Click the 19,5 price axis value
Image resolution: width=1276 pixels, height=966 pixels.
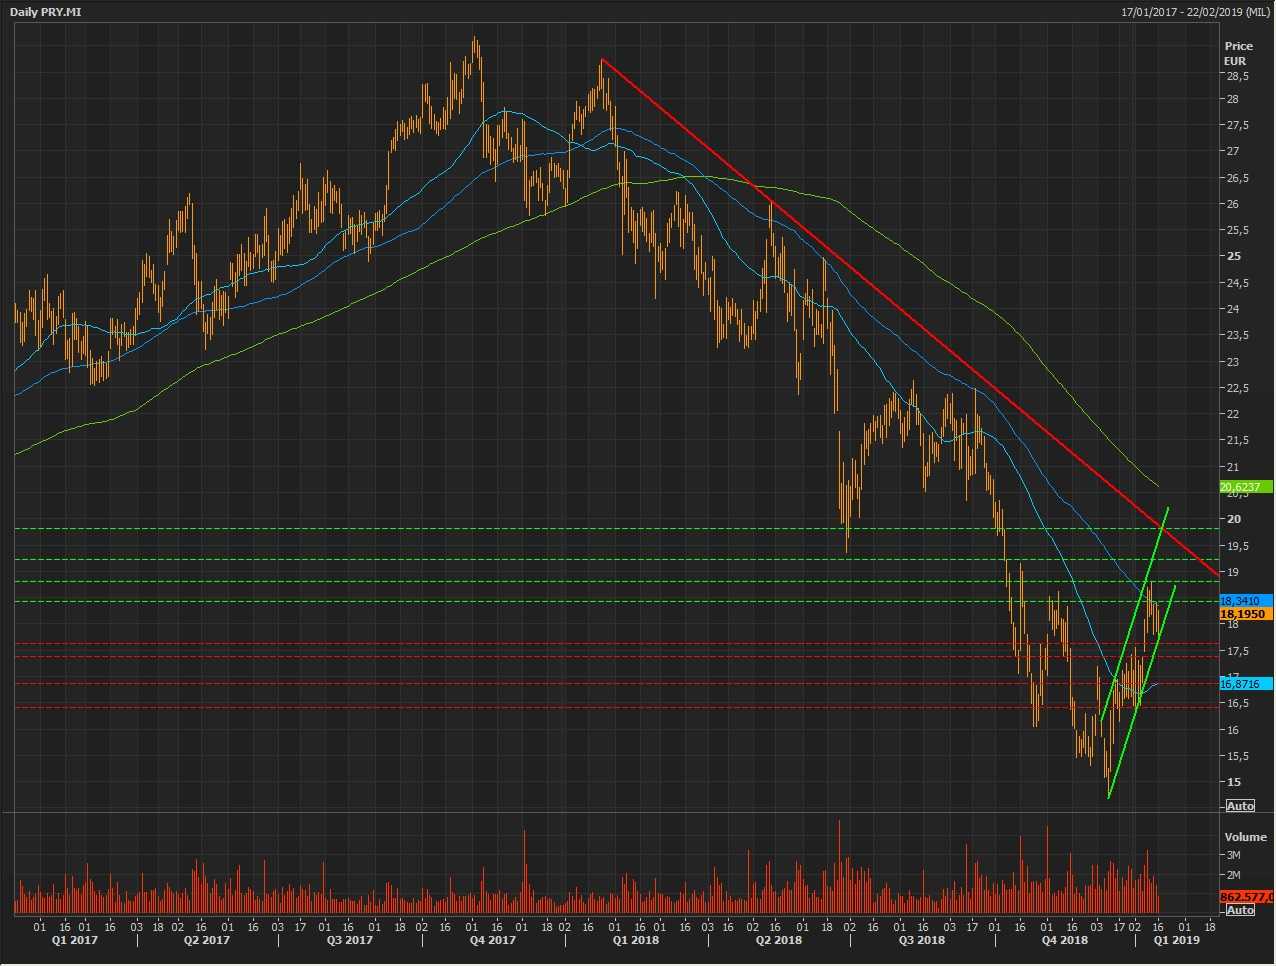pyautogui.click(x=1237, y=546)
